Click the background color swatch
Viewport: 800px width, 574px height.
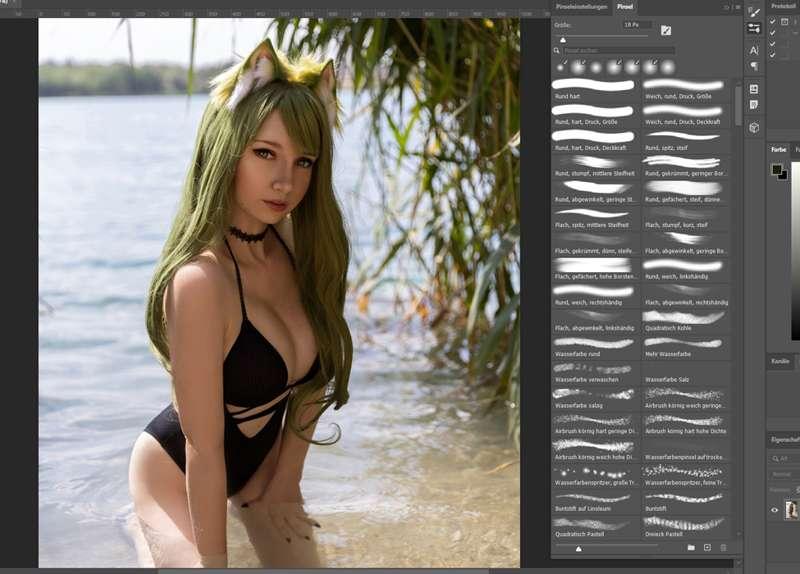click(x=784, y=176)
